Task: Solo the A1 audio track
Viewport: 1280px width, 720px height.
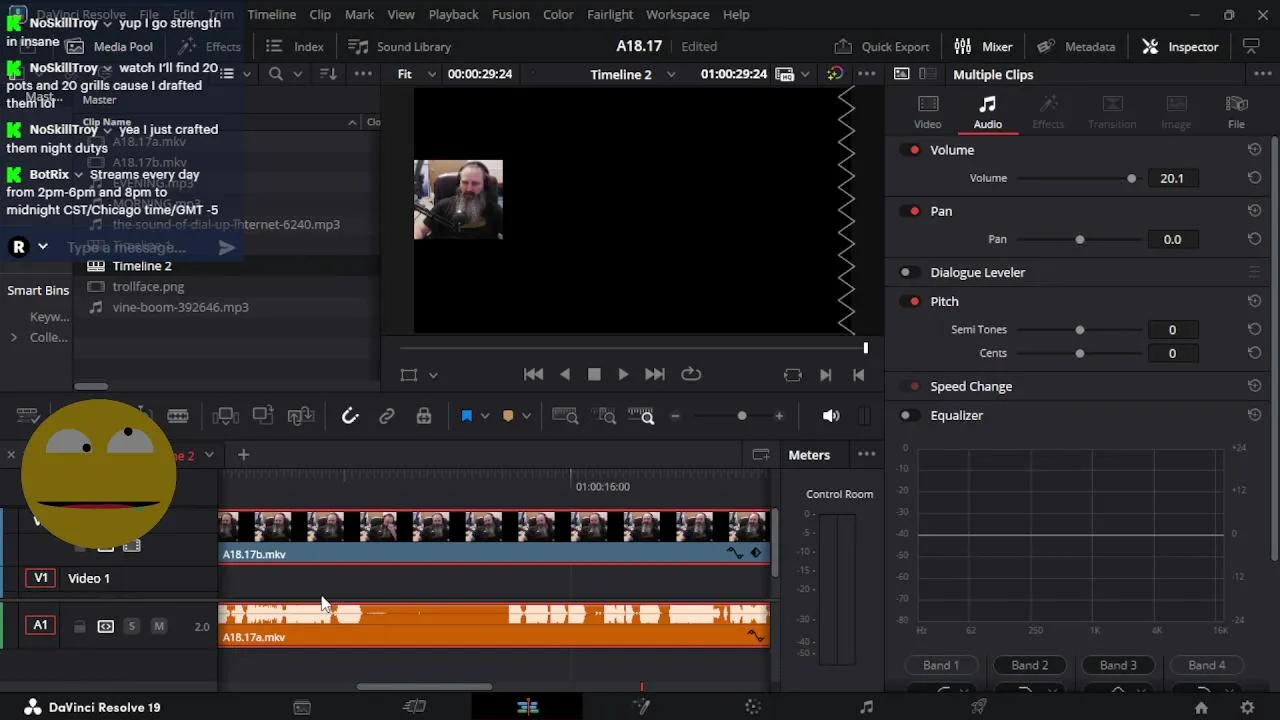Action: 131,626
